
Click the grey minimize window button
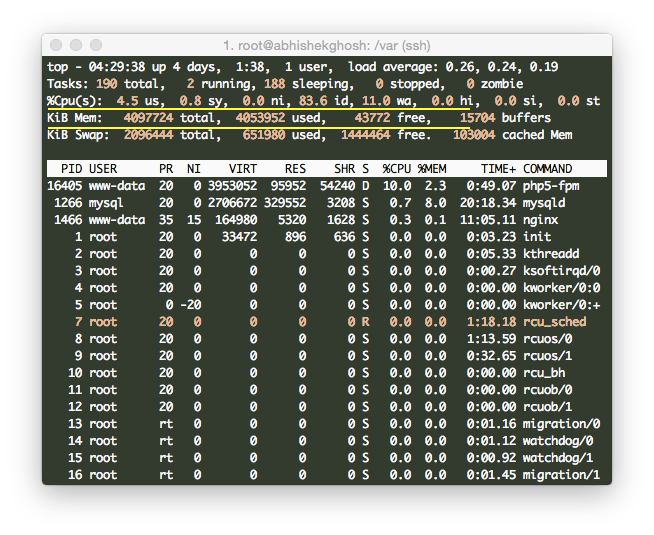76,45
